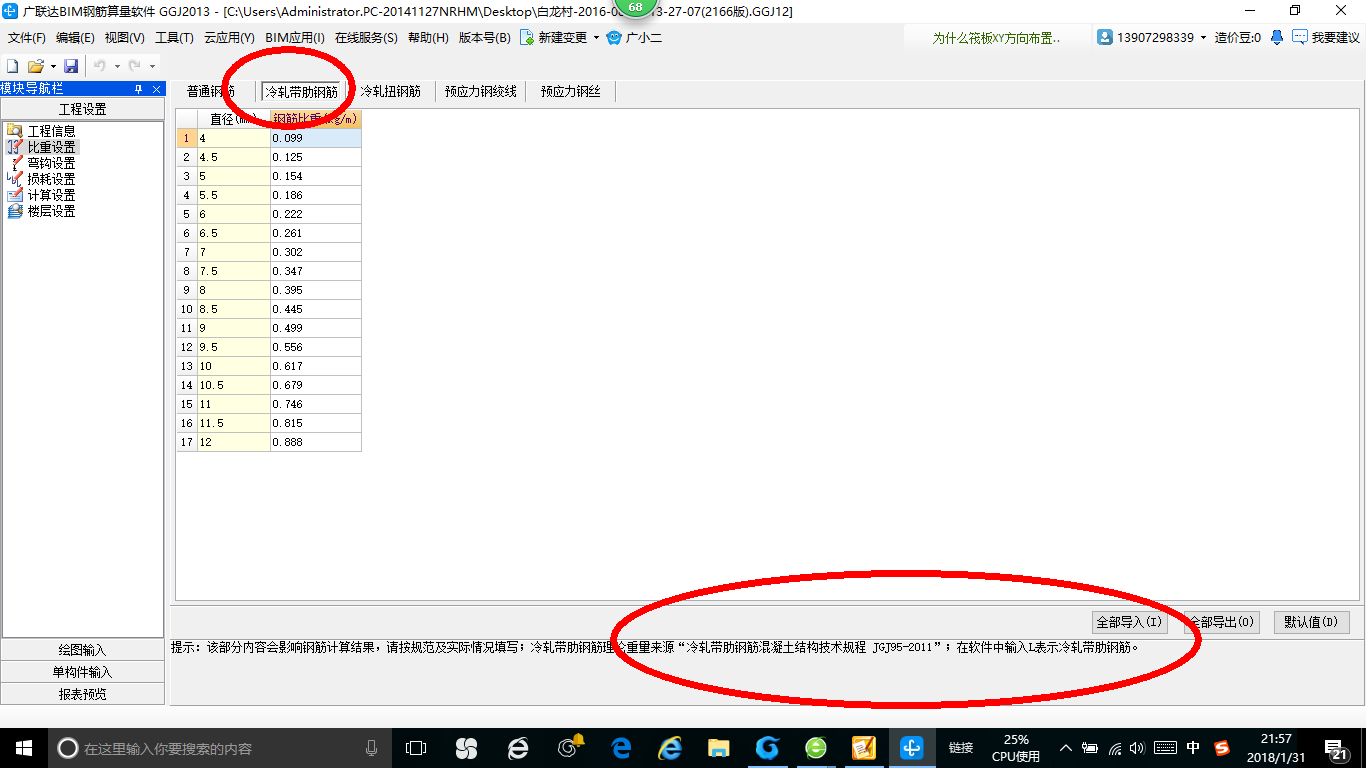
Task: Open the 为什么筏板XY方向布置 tip link
Action: pyautogui.click(x=996, y=38)
